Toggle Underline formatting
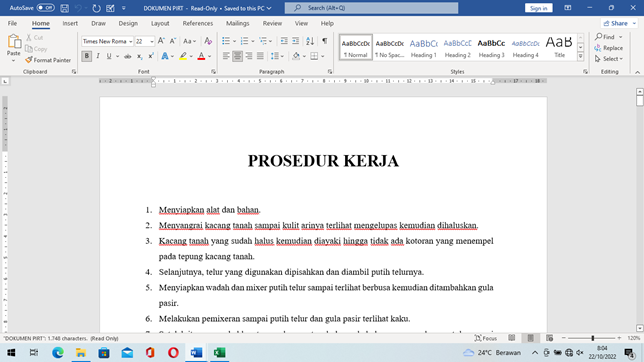644x362 pixels. click(109, 56)
